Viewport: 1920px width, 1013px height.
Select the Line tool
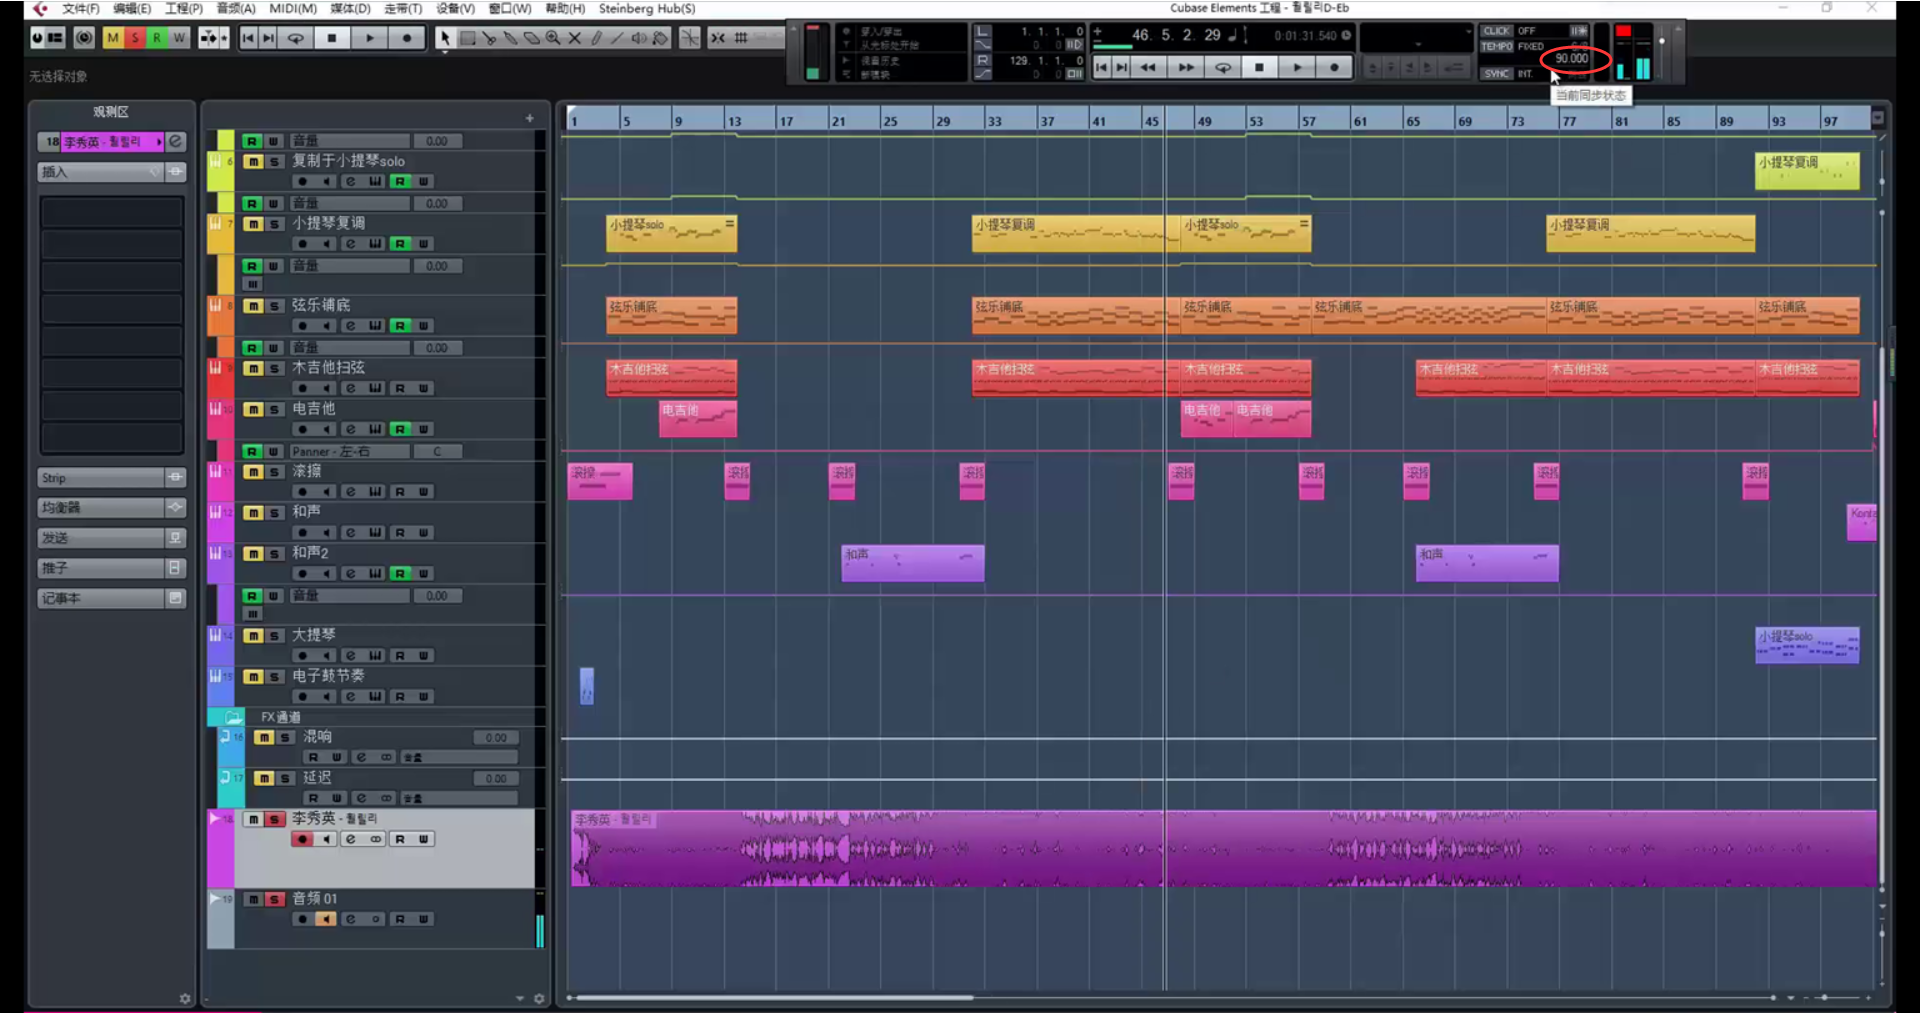pyautogui.click(x=617, y=38)
